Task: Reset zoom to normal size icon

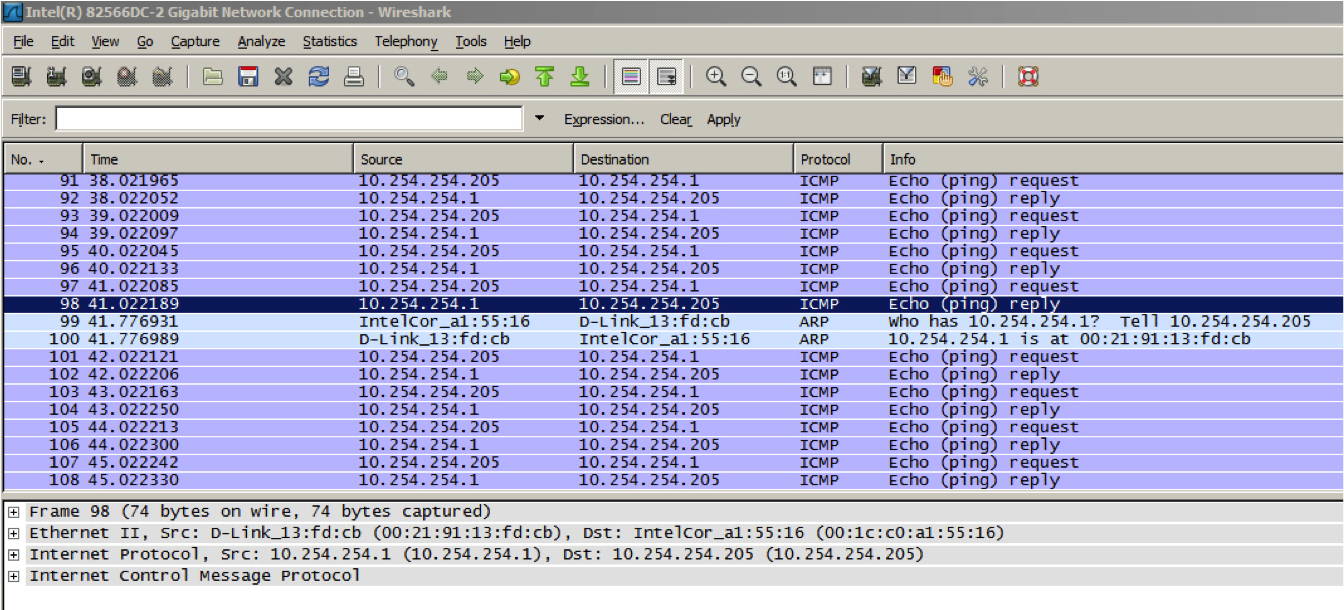Action: (x=786, y=77)
